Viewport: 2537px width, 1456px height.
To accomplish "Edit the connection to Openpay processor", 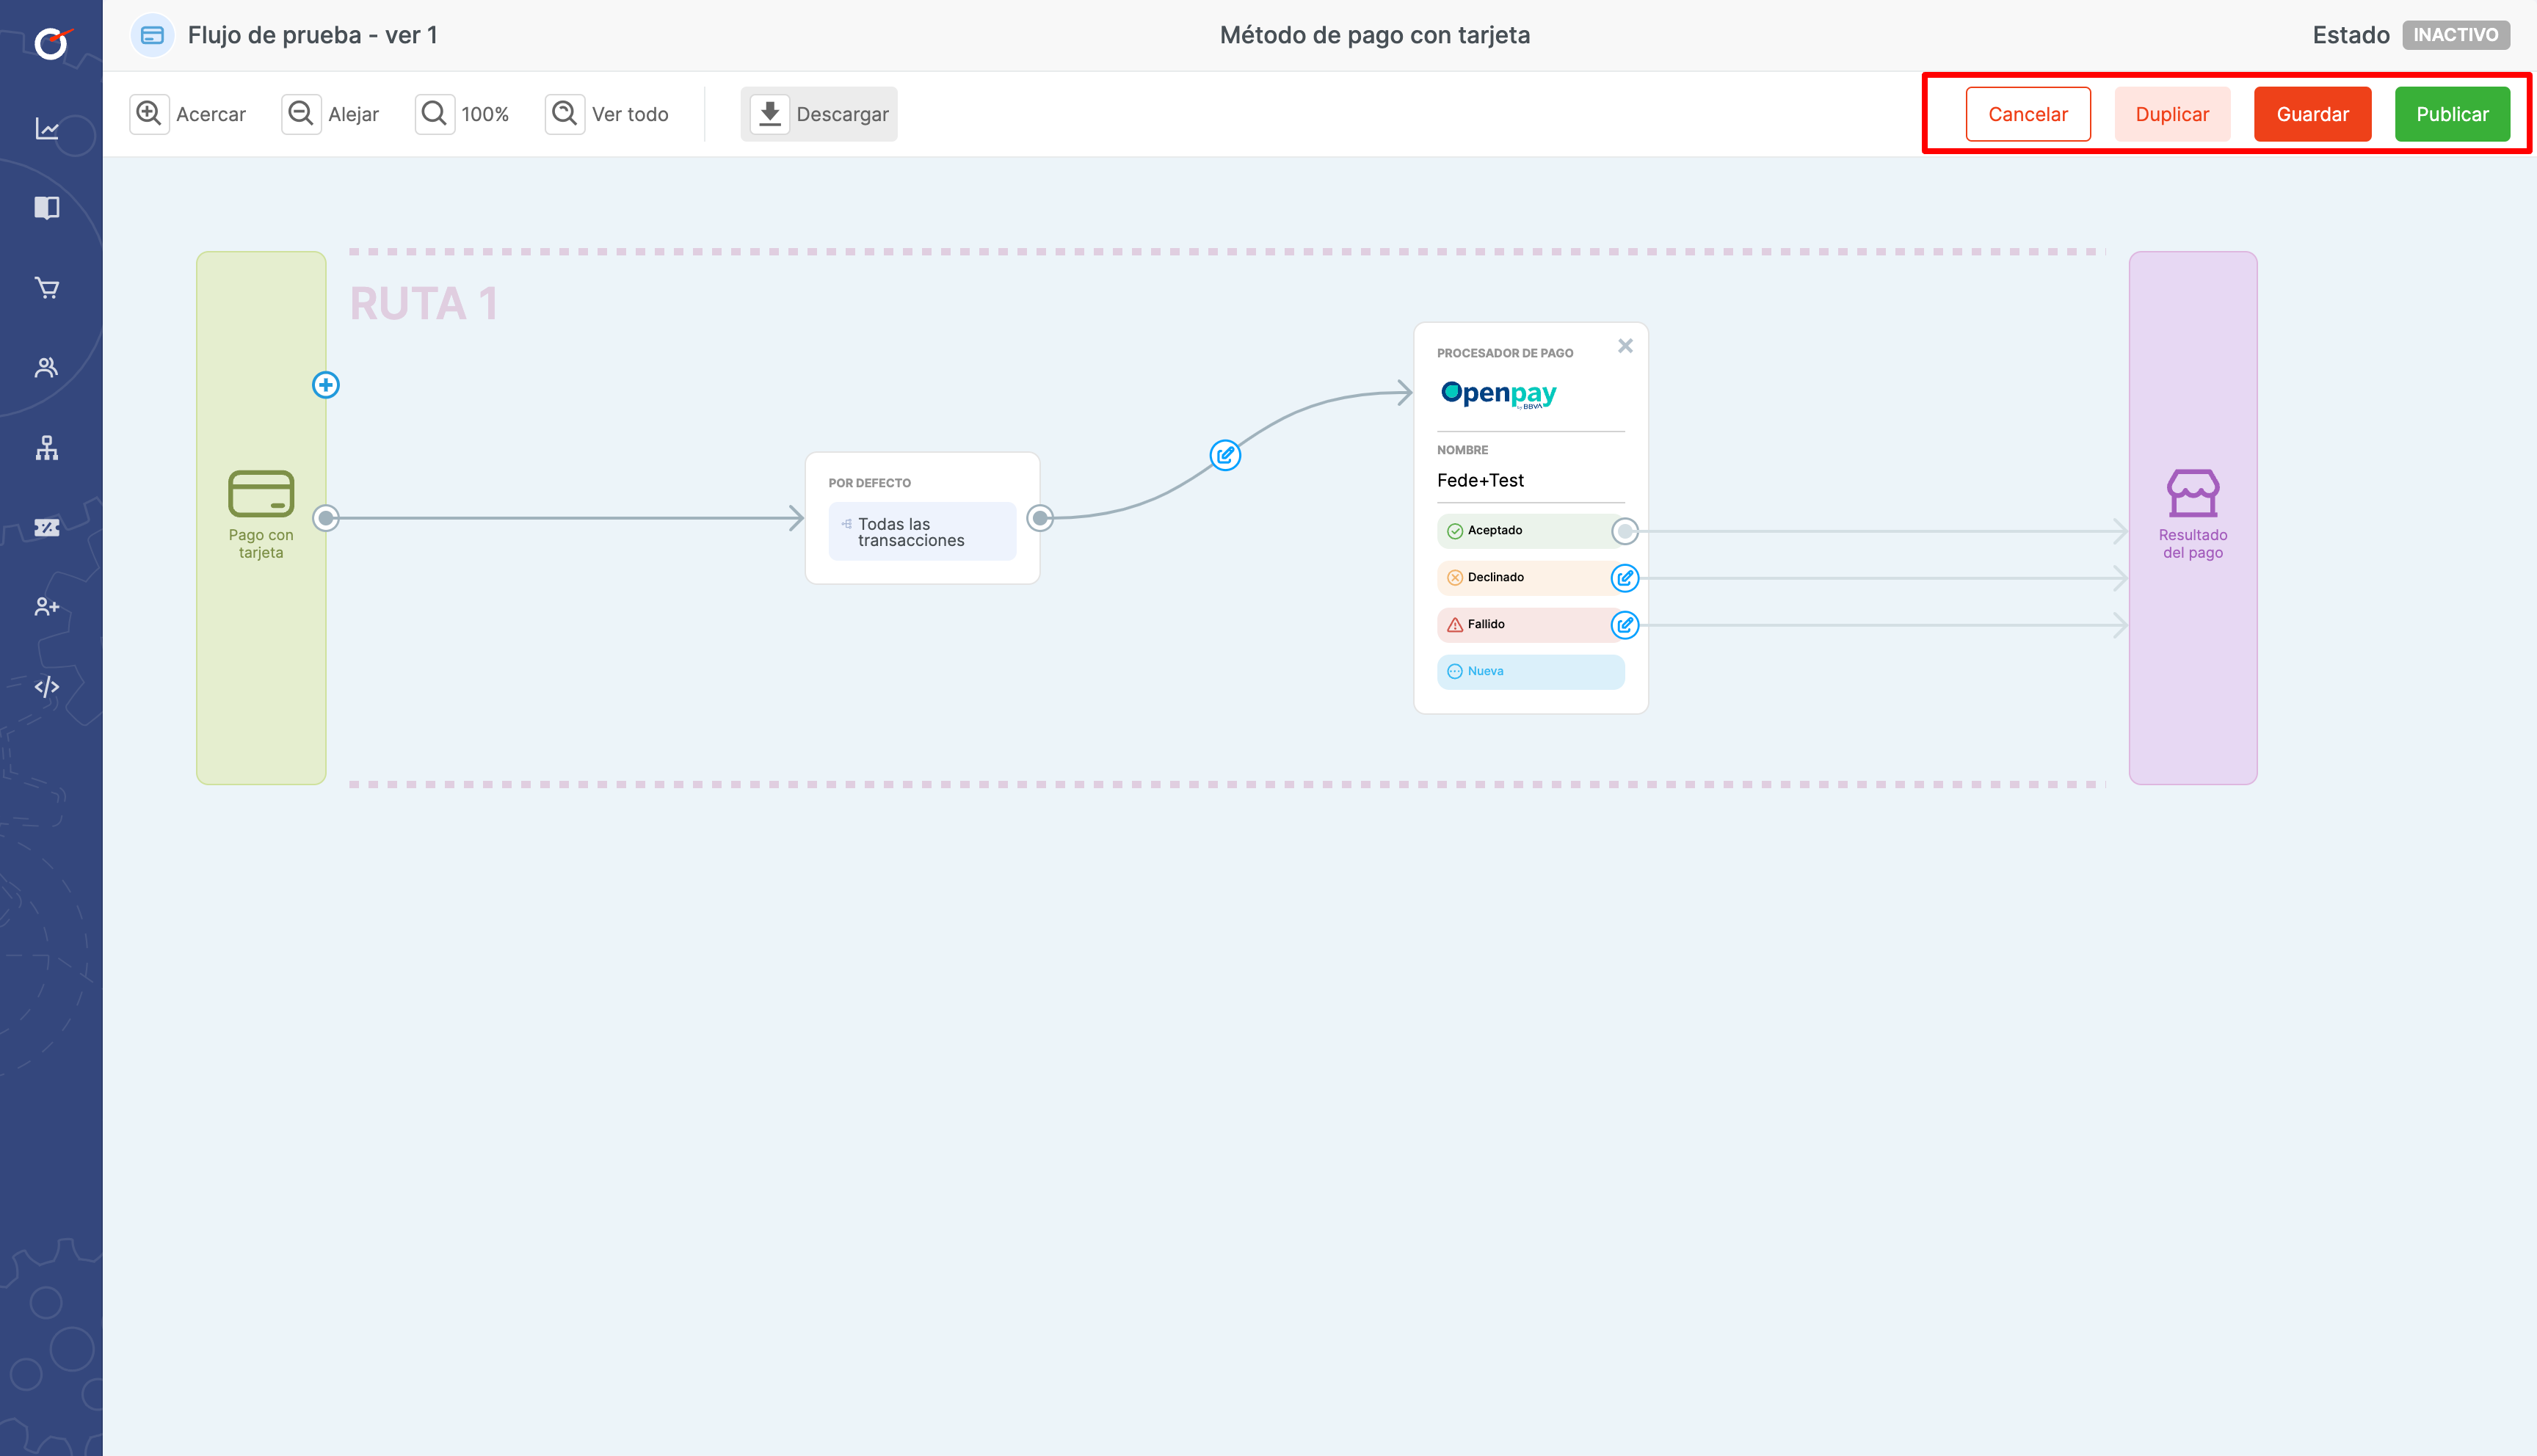I will click(1225, 455).
